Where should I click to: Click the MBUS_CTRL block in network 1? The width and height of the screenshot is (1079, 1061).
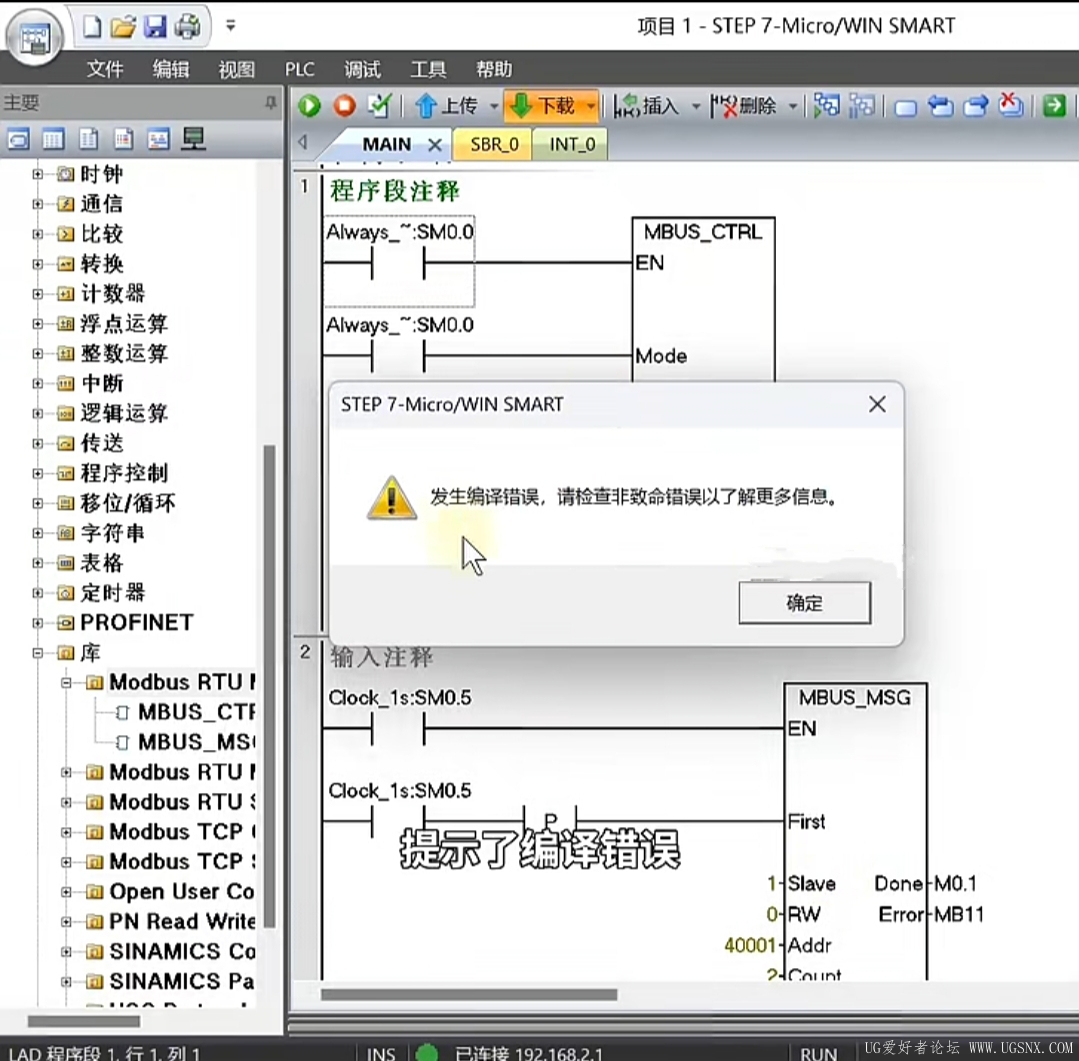(x=703, y=301)
